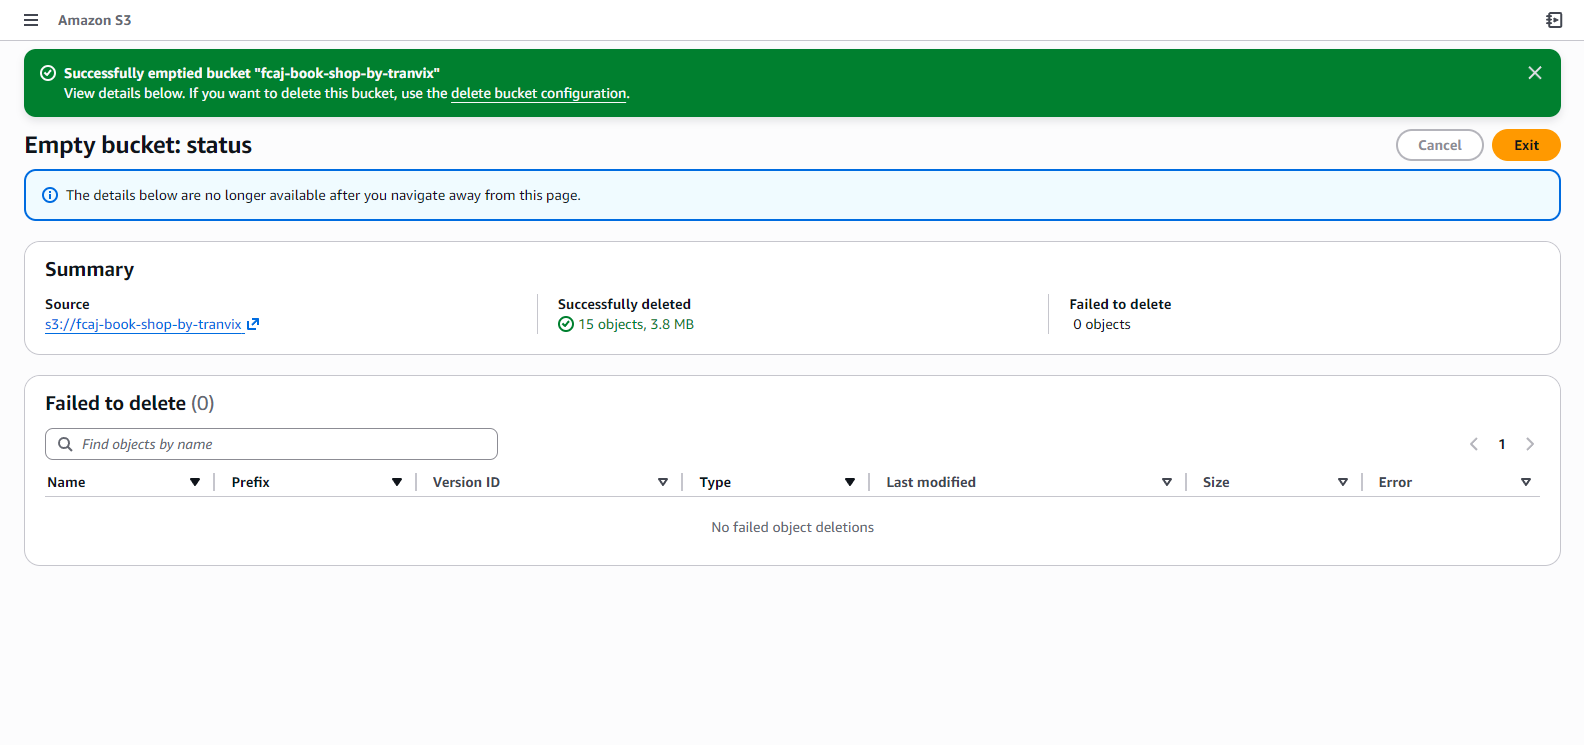Click the green check beside 15 objects
1584x745 pixels.
[566, 324]
